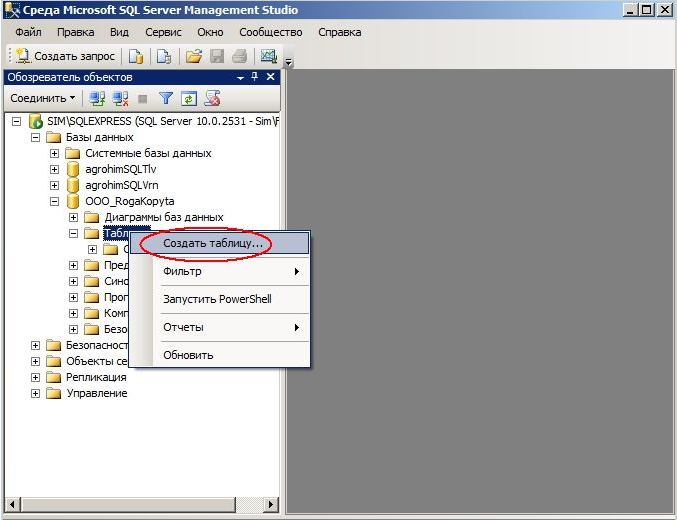Open the toolbar options arrow after activity monitor
Viewport: 677px width, 520px height.
point(288,62)
